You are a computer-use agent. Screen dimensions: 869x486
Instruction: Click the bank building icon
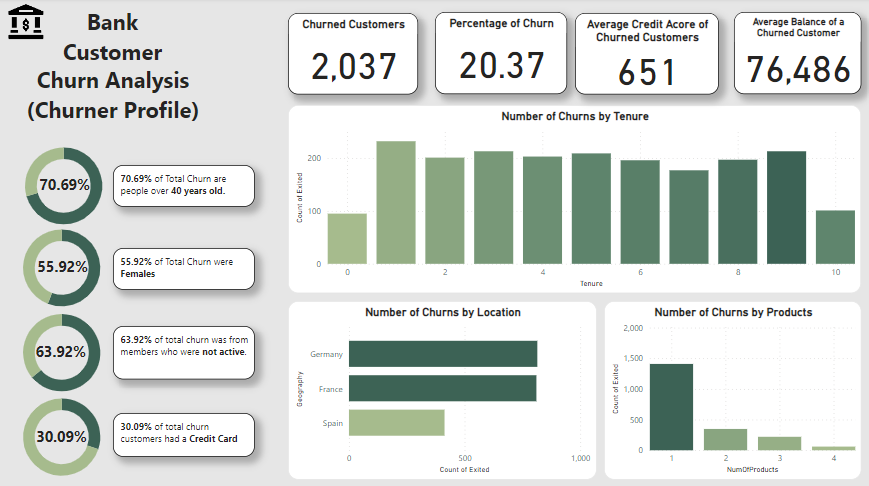tap(26, 22)
